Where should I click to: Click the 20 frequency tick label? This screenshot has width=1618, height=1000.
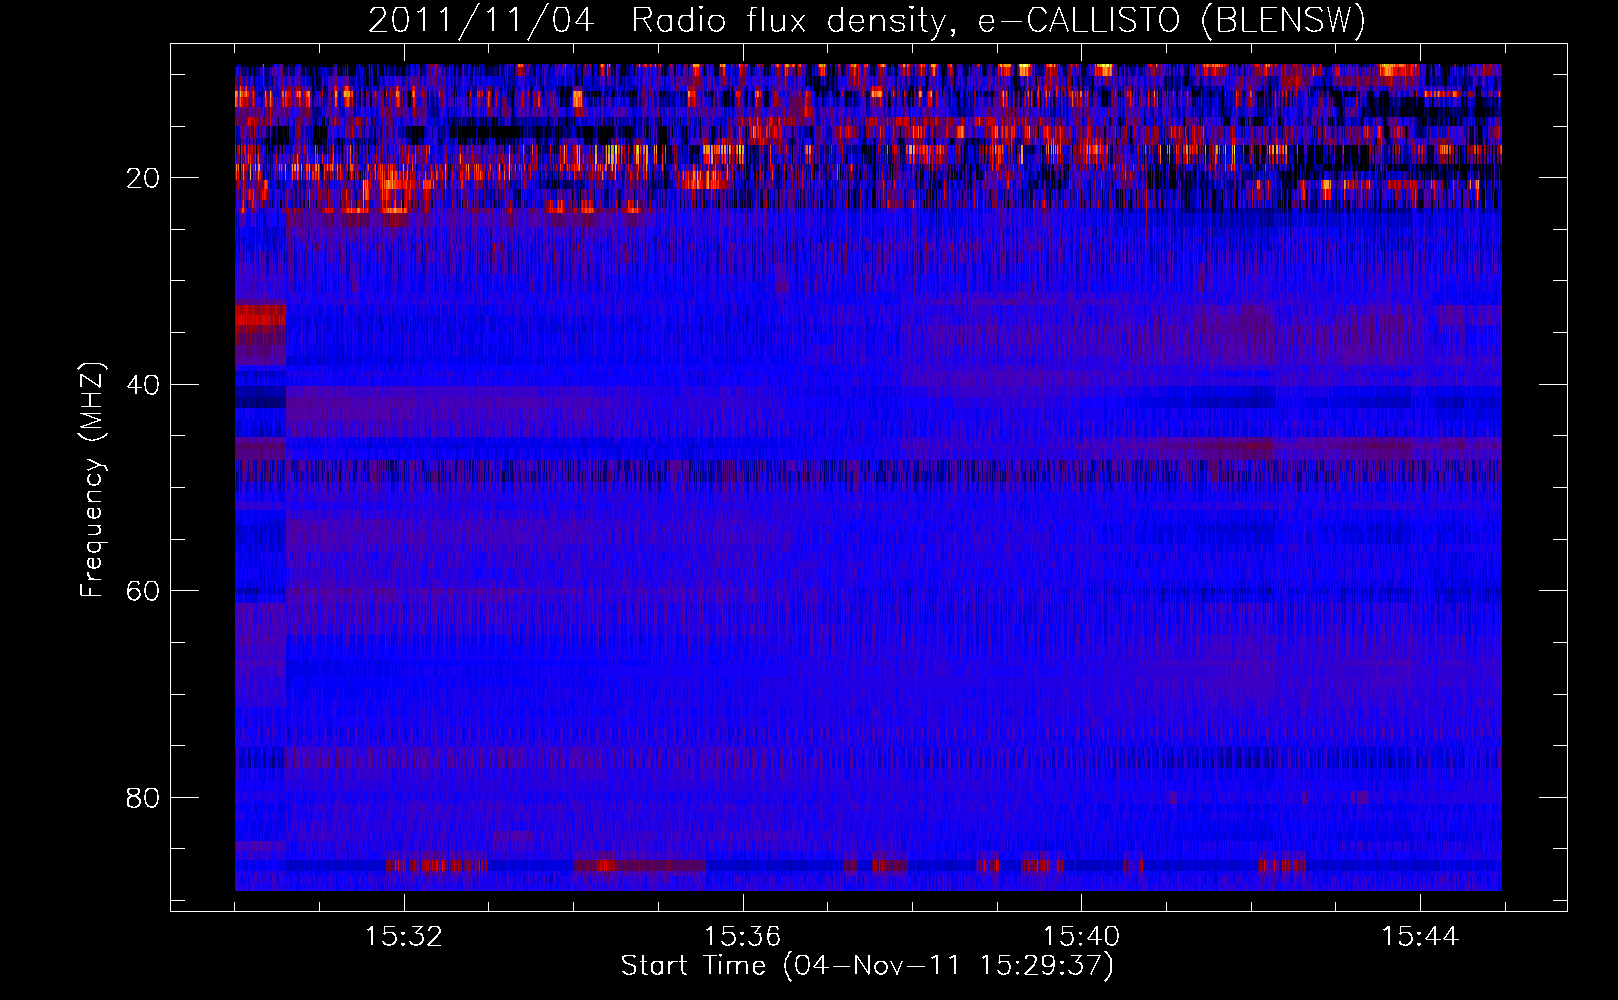coord(144,178)
